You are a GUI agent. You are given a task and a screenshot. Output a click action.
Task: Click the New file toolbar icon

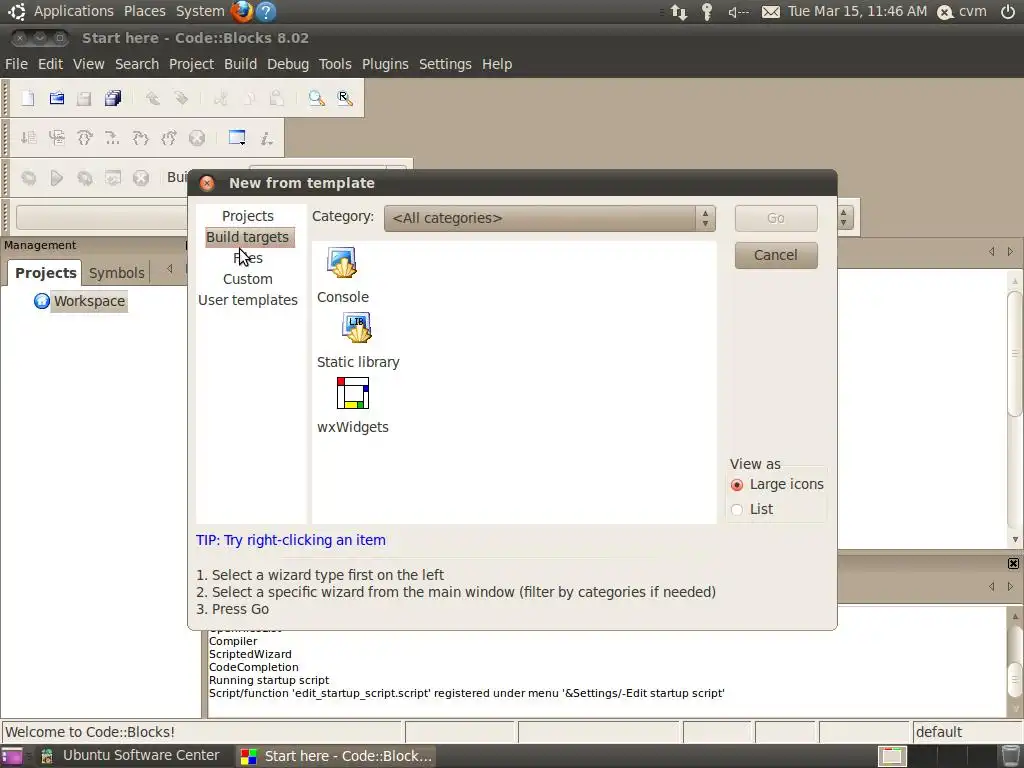(x=28, y=98)
